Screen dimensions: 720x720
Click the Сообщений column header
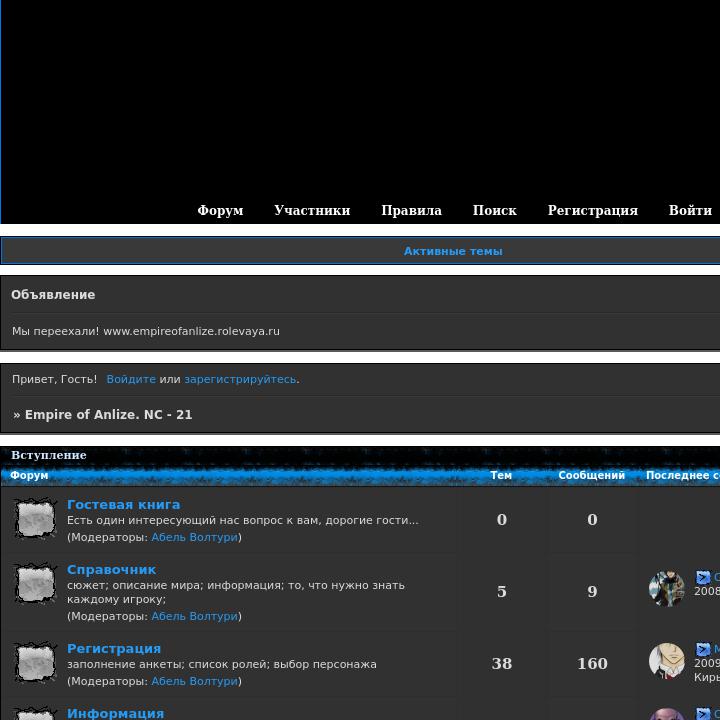[x=591, y=475]
